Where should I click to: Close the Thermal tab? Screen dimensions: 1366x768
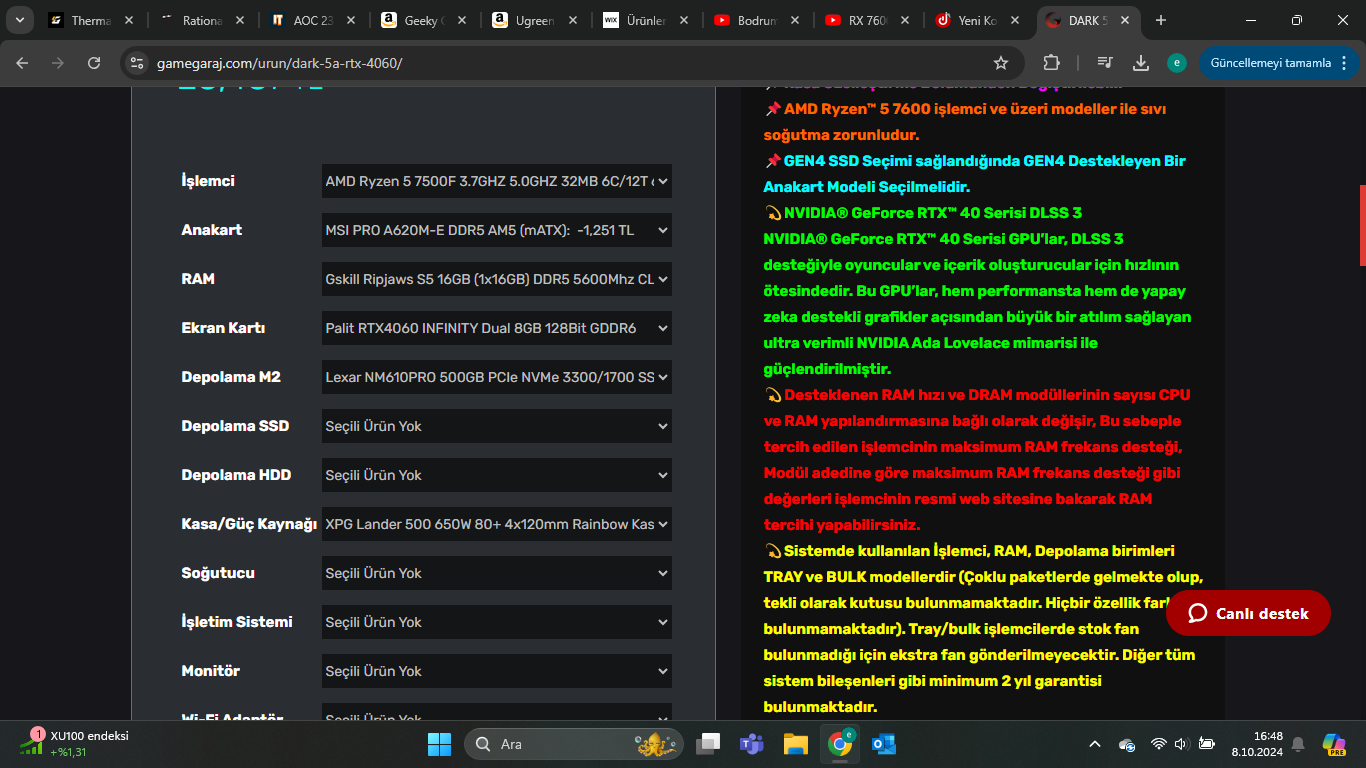(x=129, y=20)
